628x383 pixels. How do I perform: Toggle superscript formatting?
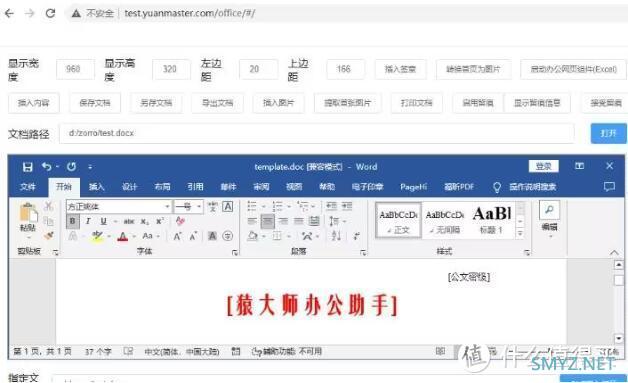click(160, 221)
